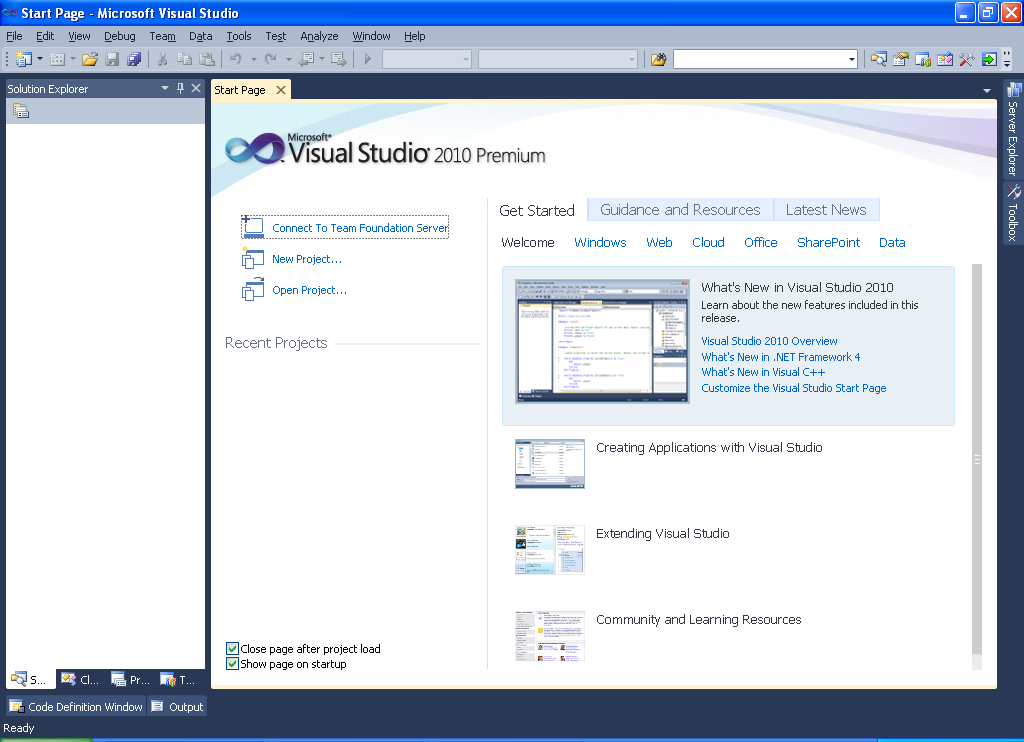
Task: Open Object Browser toolbar icon
Action: click(945, 59)
